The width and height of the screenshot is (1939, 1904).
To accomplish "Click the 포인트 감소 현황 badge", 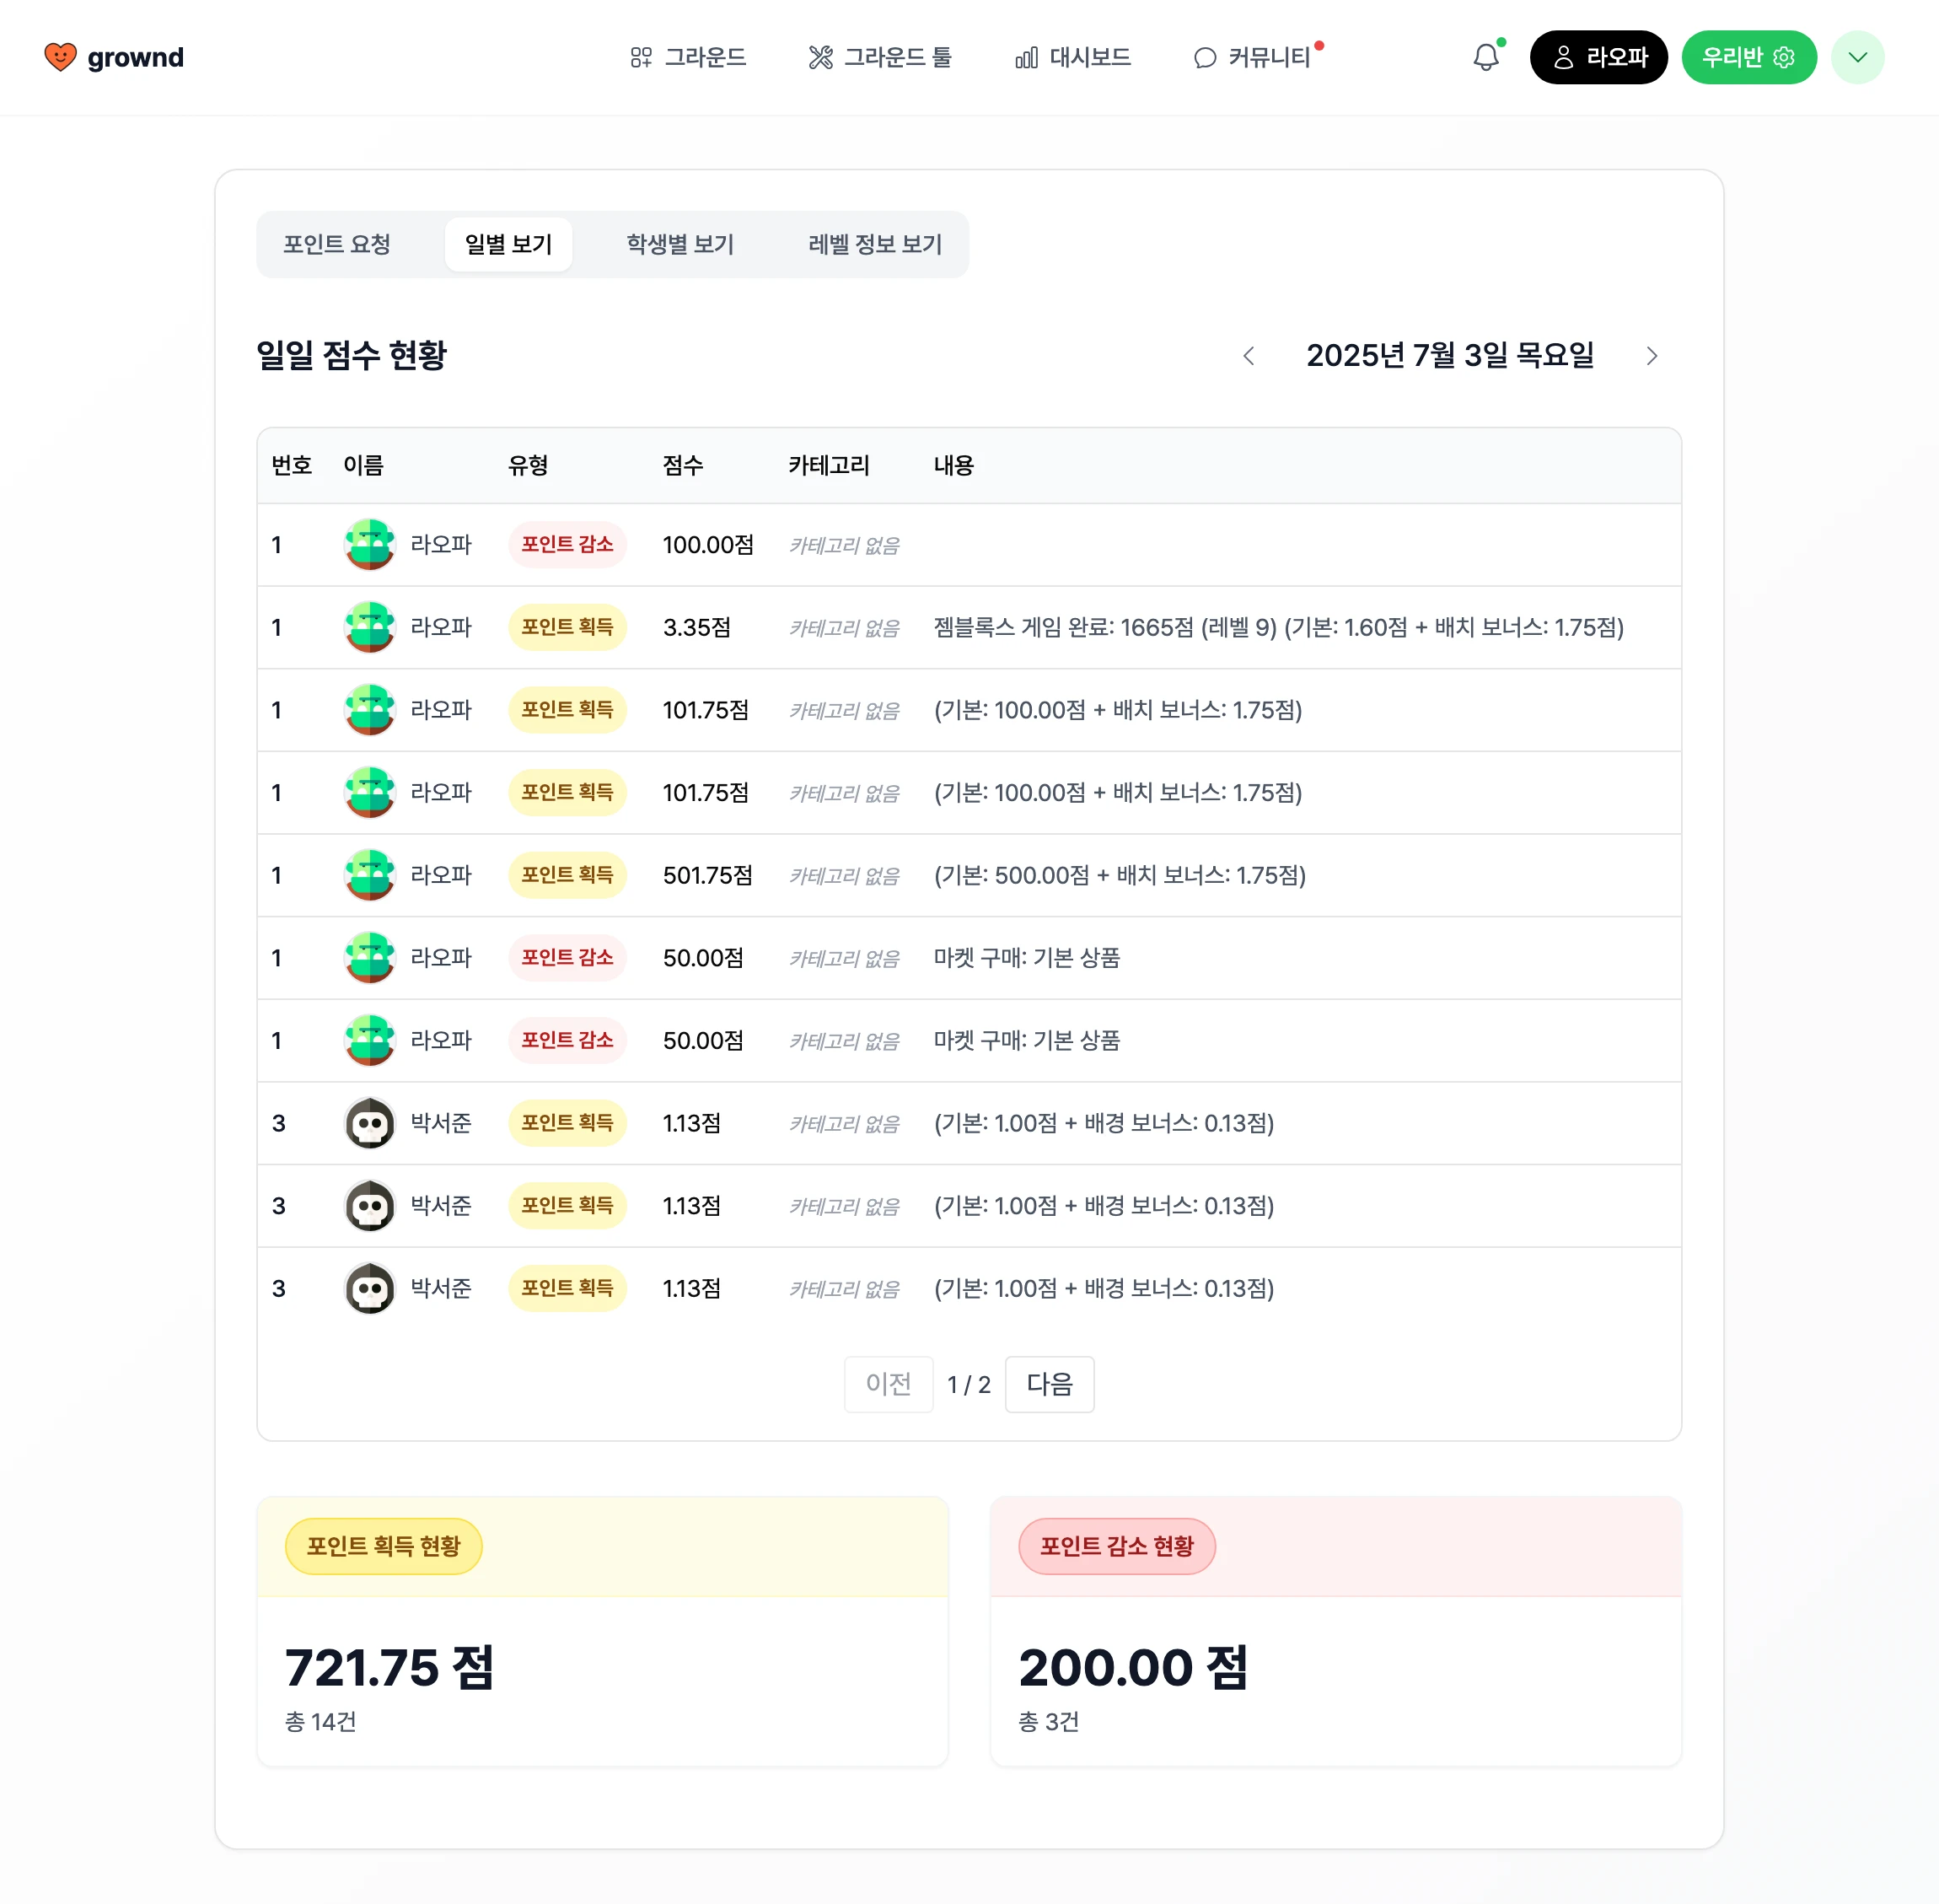I will [x=1117, y=1546].
